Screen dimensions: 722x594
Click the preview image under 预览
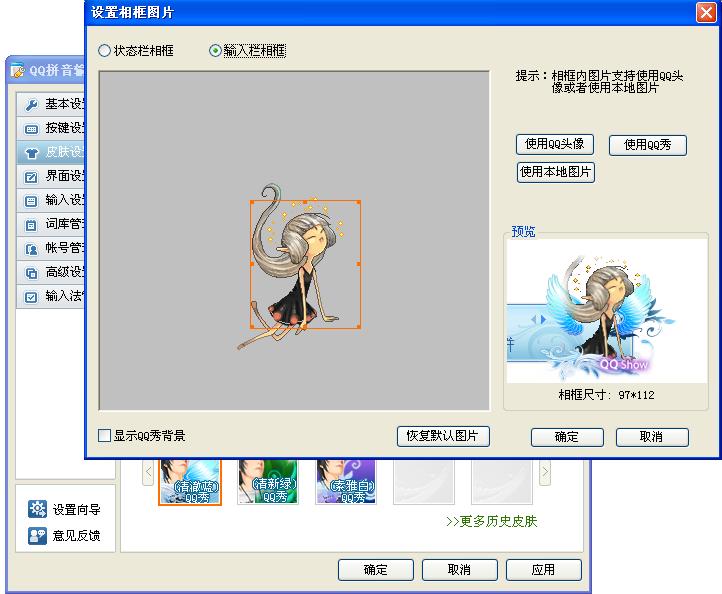point(607,311)
